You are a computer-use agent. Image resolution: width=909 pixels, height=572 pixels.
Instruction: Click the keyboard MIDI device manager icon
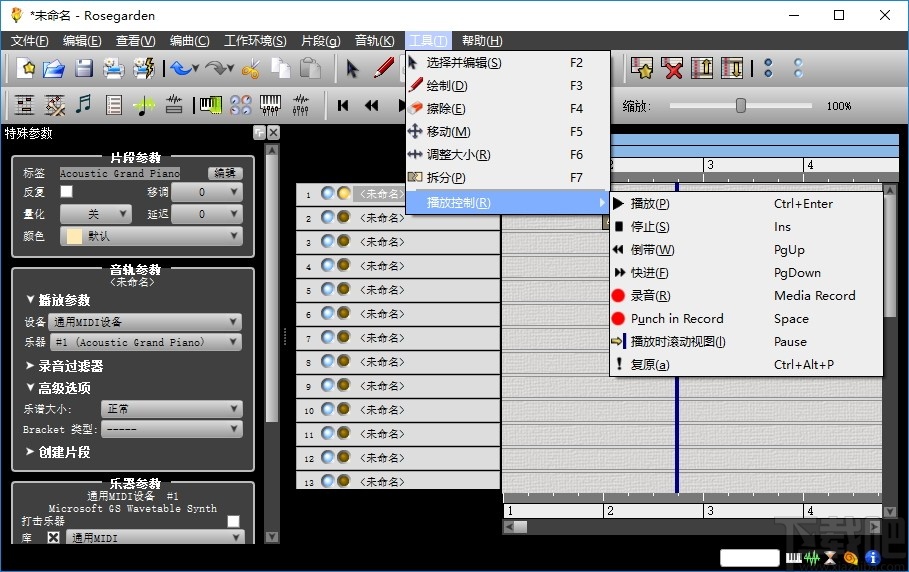pyautogui.click(x=210, y=105)
